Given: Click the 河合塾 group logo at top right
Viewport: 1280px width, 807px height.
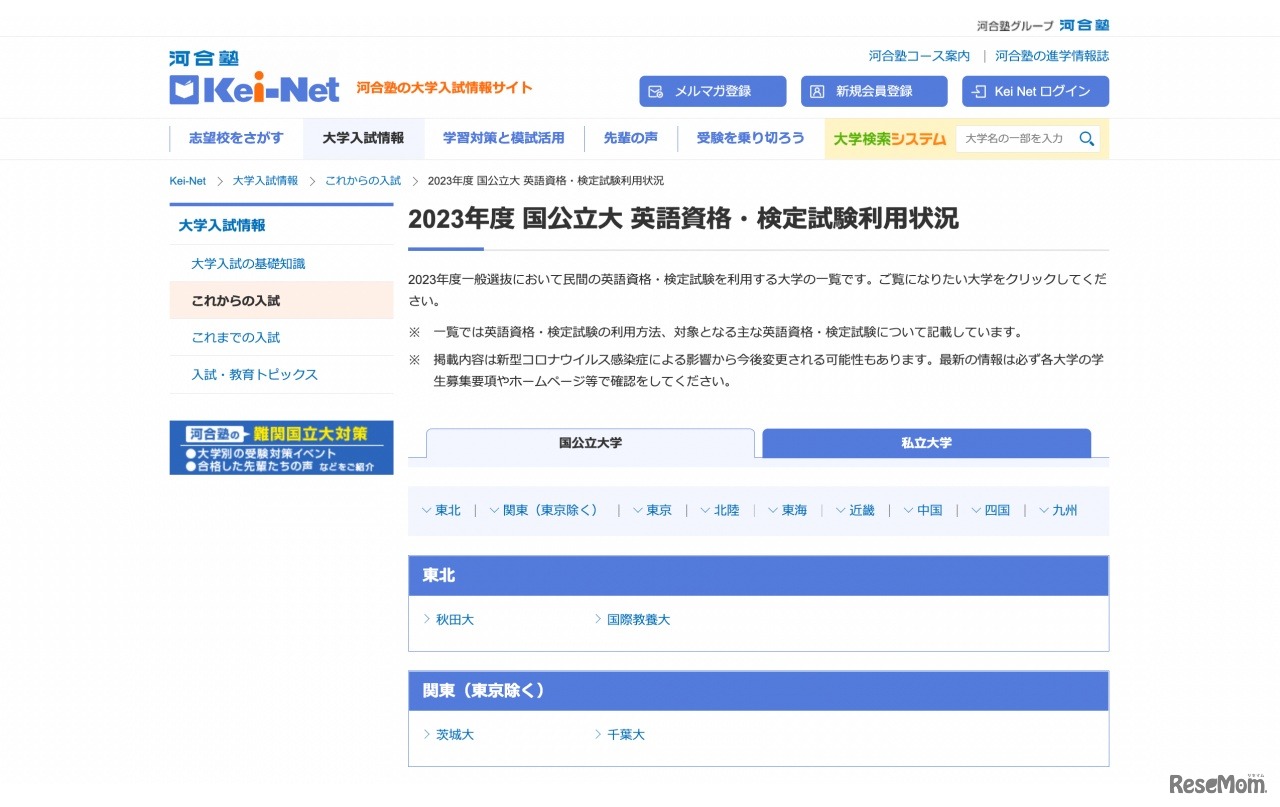Looking at the screenshot, I should pos(1084,25).
